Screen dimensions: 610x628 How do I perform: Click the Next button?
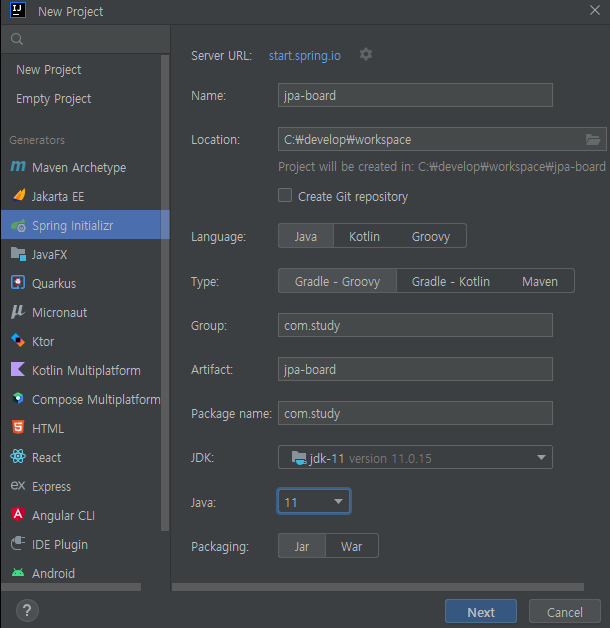pyautogui.click(x=481, y=611)
